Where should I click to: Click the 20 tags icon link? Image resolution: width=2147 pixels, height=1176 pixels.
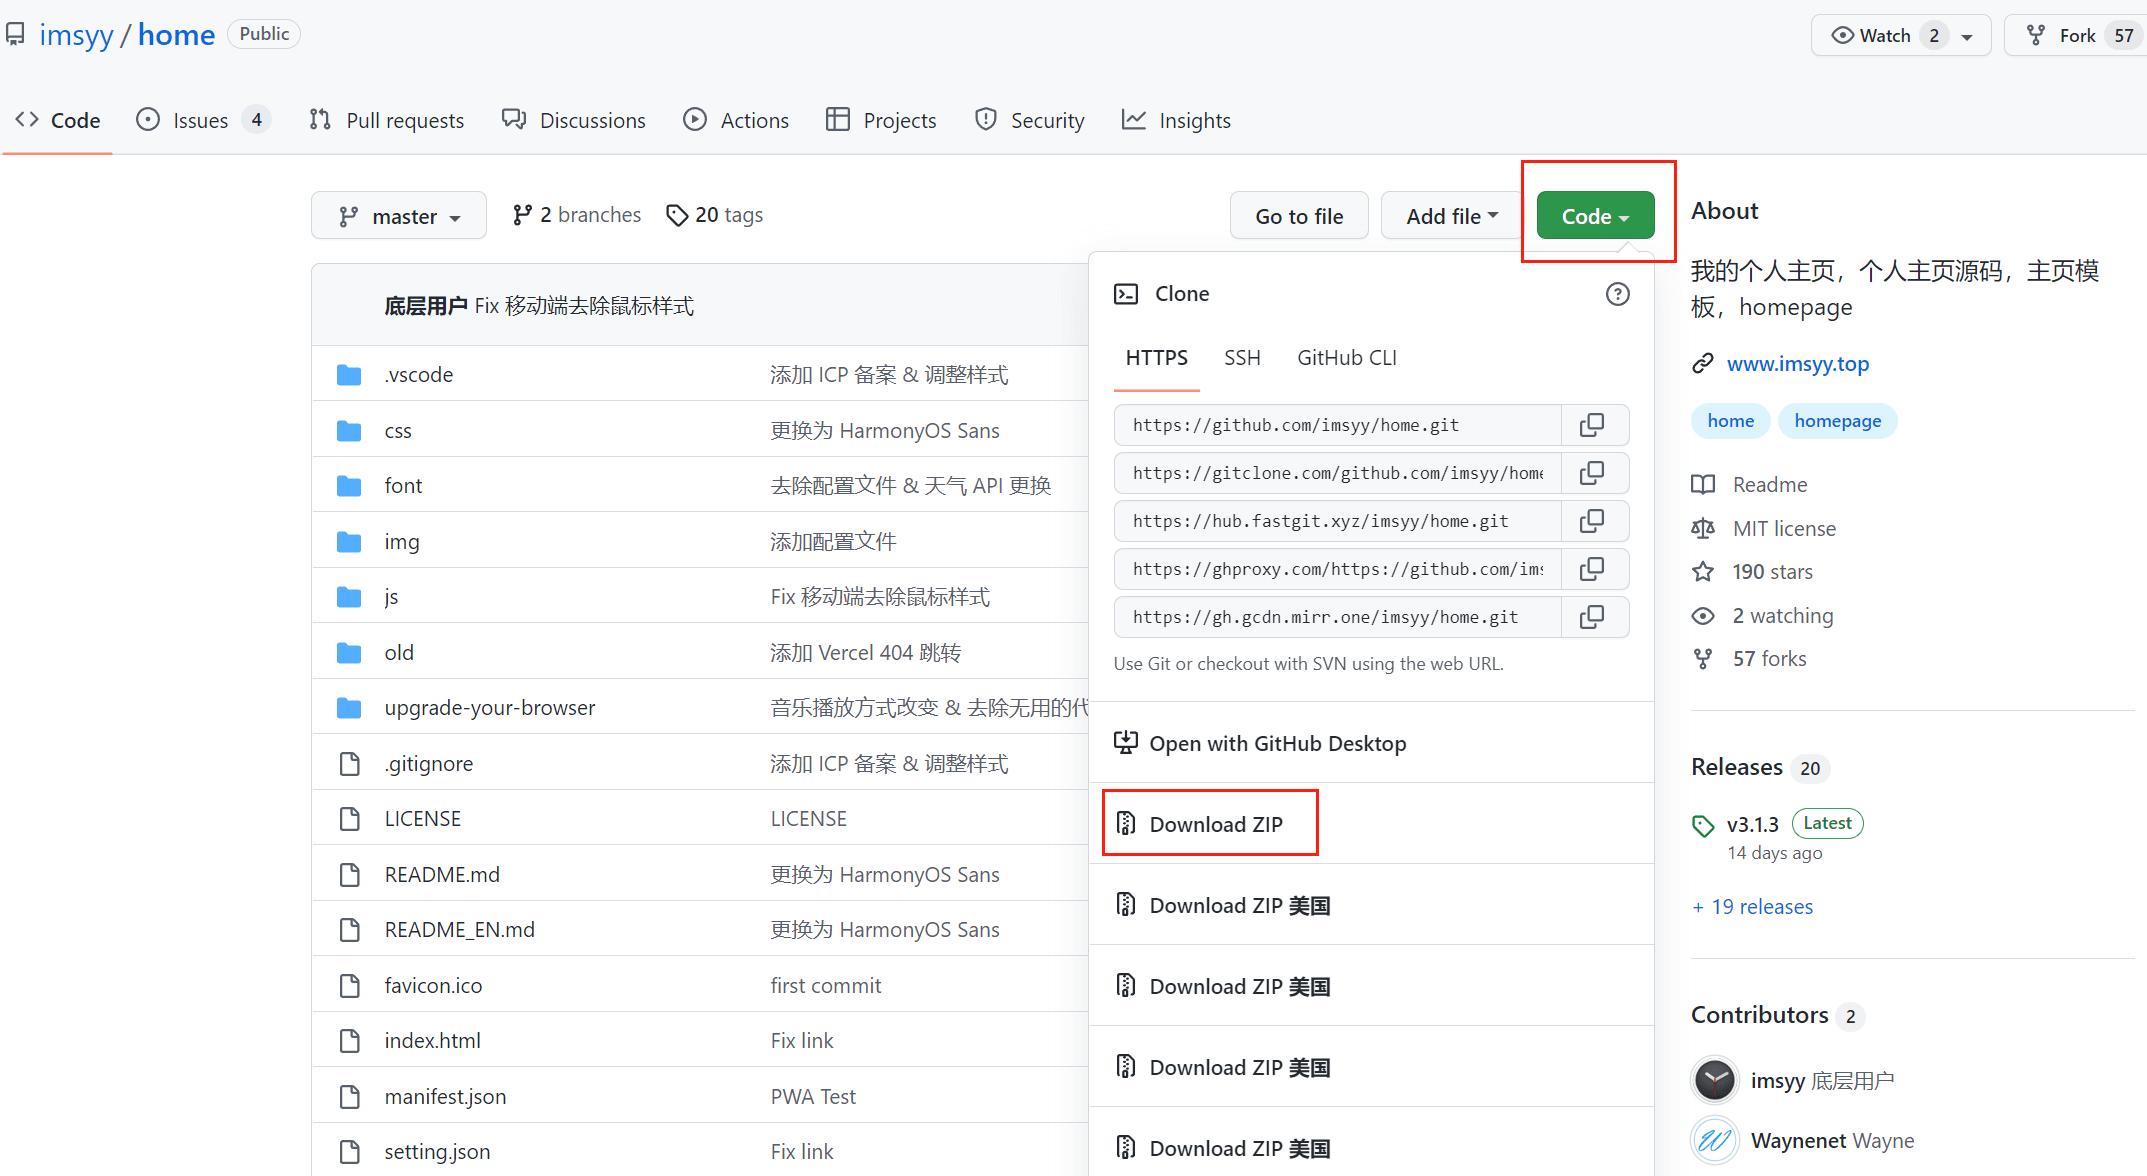pos(677,215)
